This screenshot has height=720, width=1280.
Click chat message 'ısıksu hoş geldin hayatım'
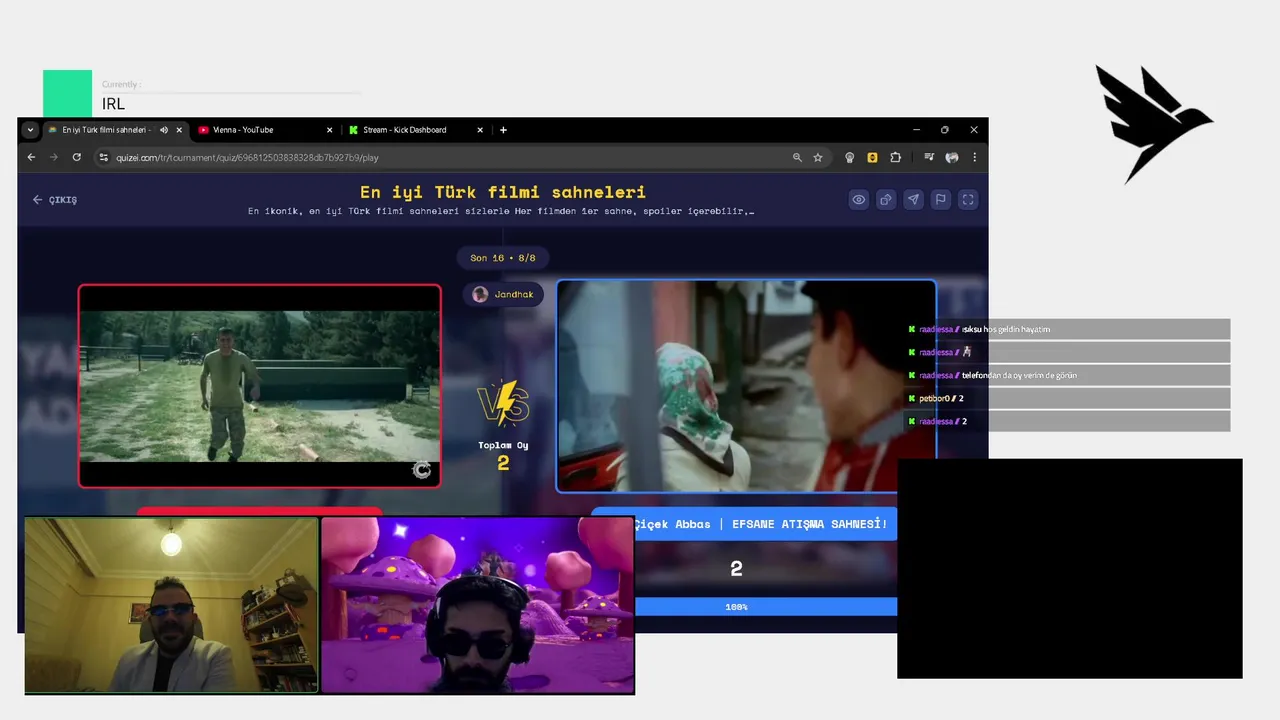point(1006,329)
